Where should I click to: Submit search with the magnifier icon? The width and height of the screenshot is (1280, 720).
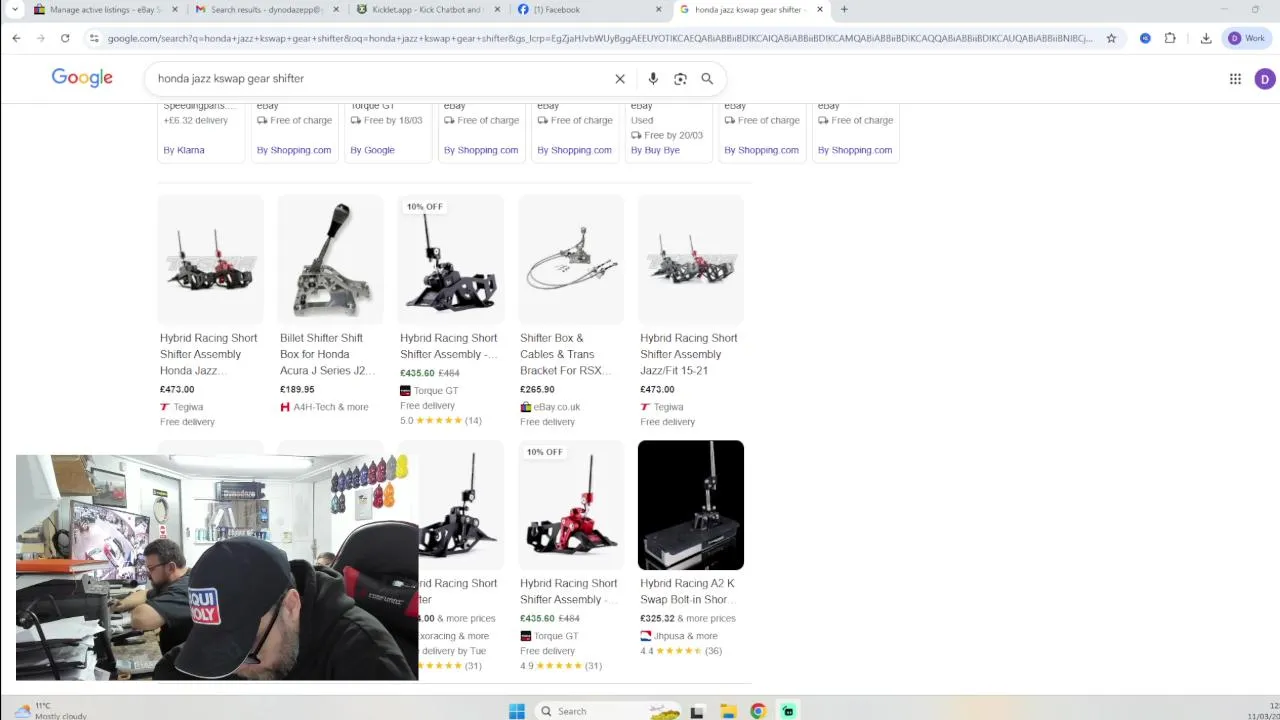coord(707,79)
